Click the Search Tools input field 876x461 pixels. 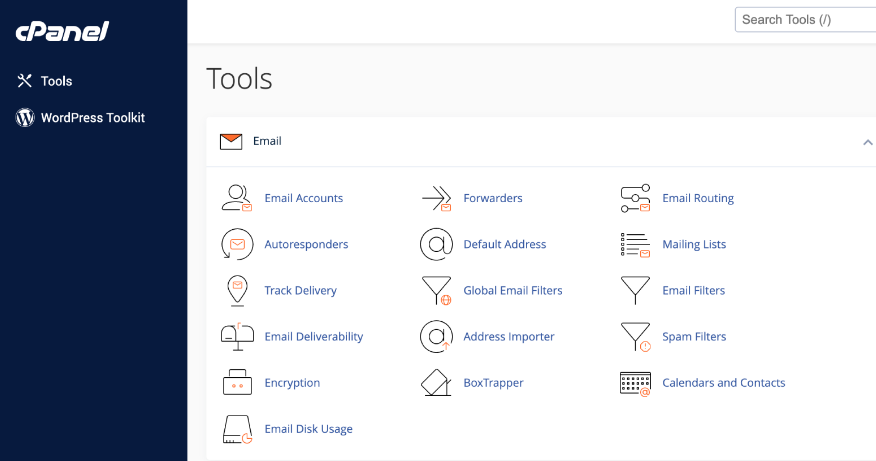[x=803, y=19]
